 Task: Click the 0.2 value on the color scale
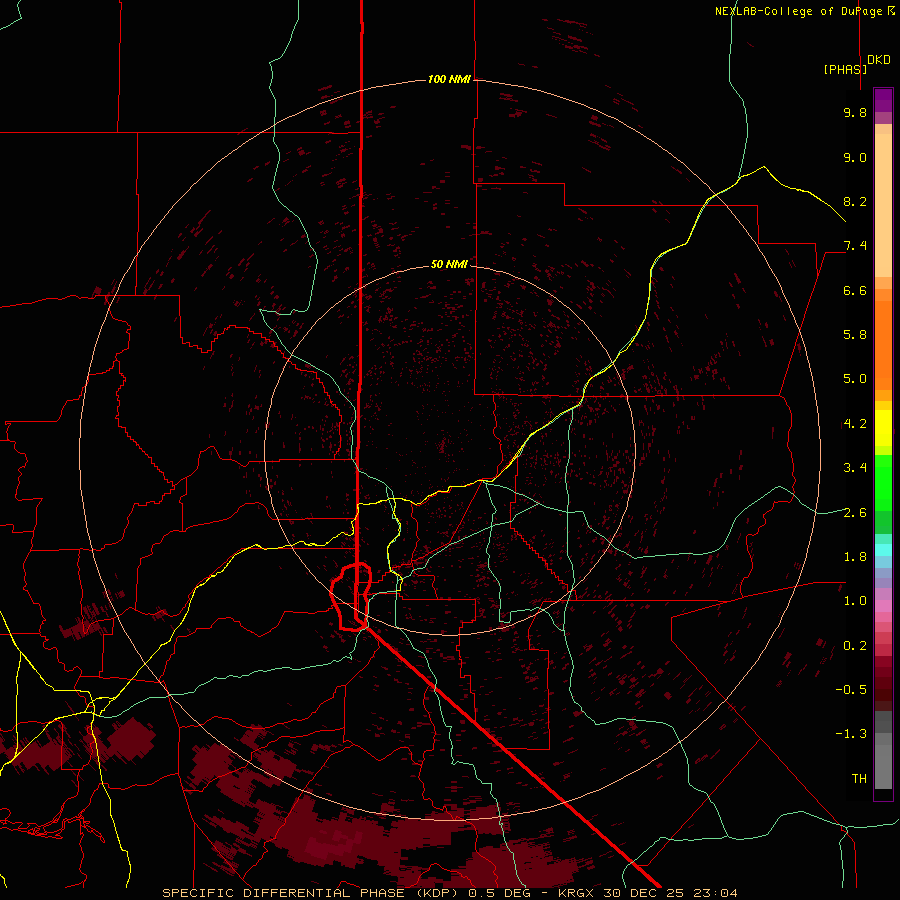(x=855, y=646)
